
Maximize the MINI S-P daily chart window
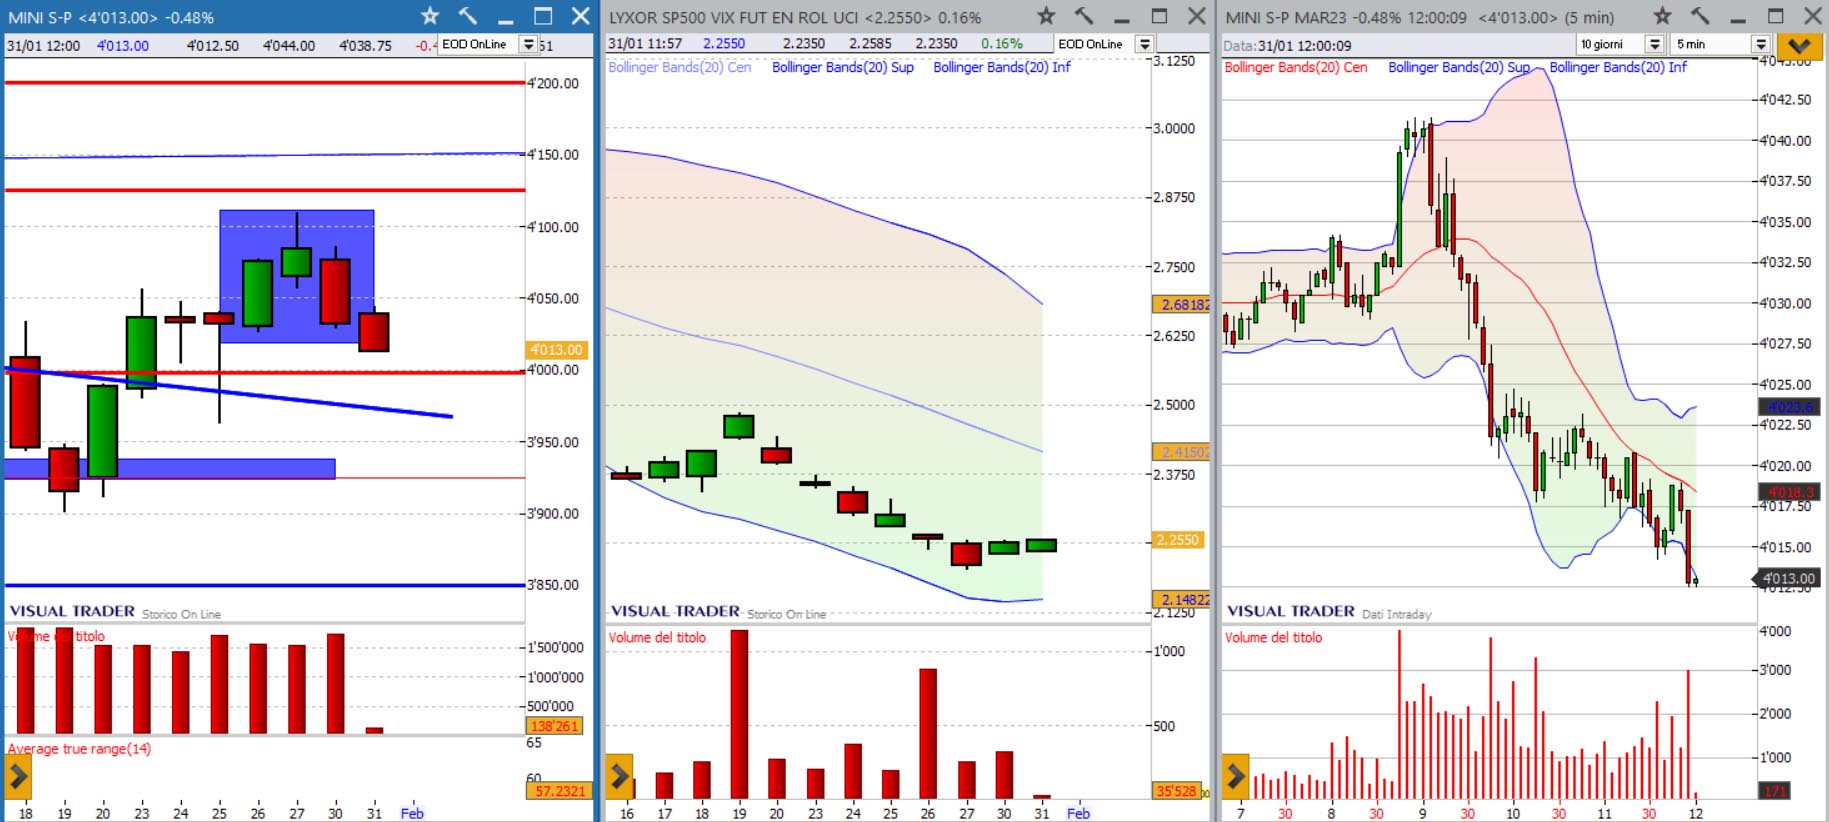point(543,16)
